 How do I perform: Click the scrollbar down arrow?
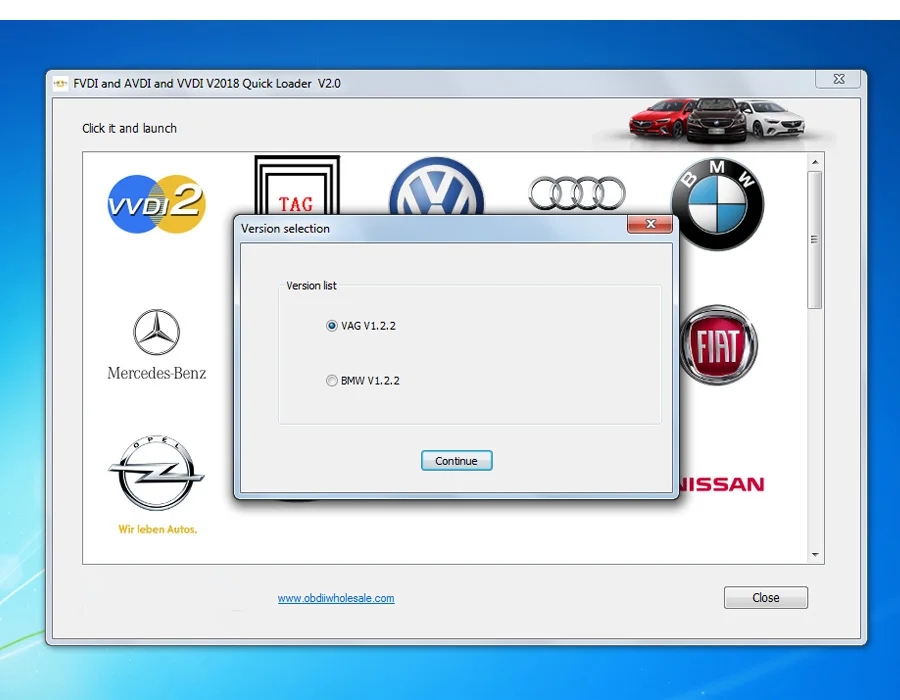[x=815, y=555]
